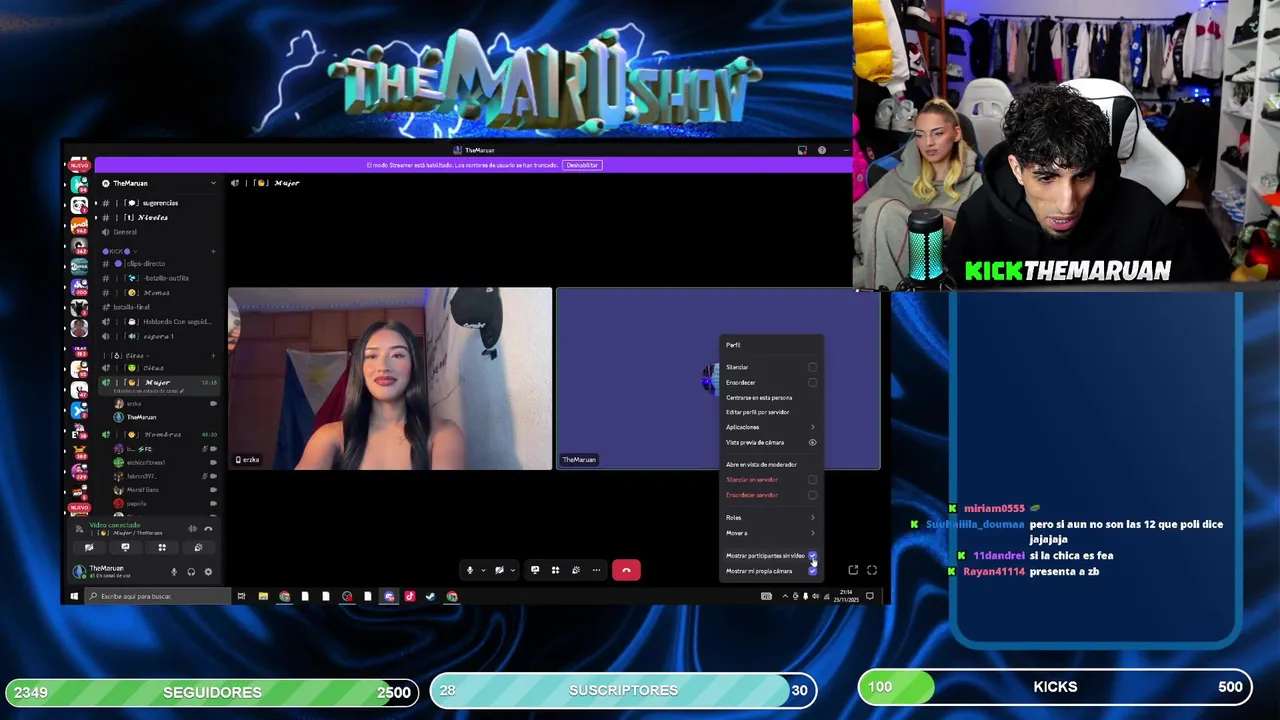The width and height of the screenshot is (1280, 720).
Task: Turn on camera in call control bar
Action: pos(499,570)
